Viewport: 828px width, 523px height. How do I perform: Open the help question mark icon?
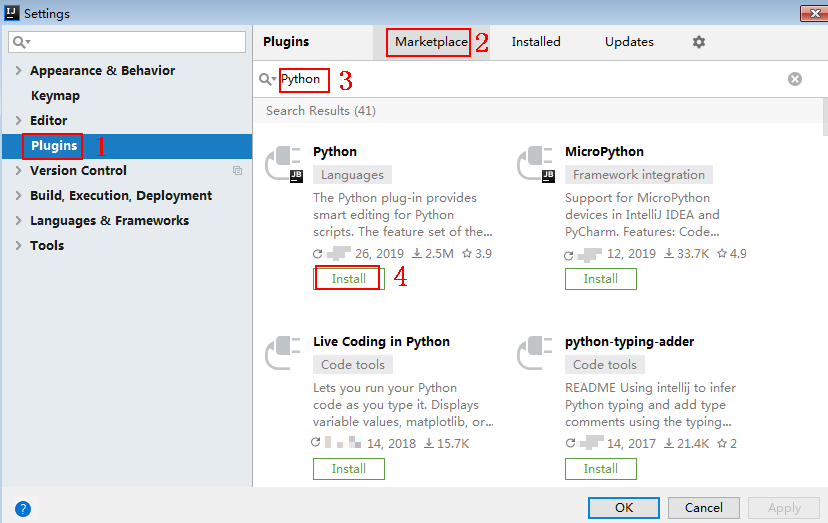click(23, 509)
